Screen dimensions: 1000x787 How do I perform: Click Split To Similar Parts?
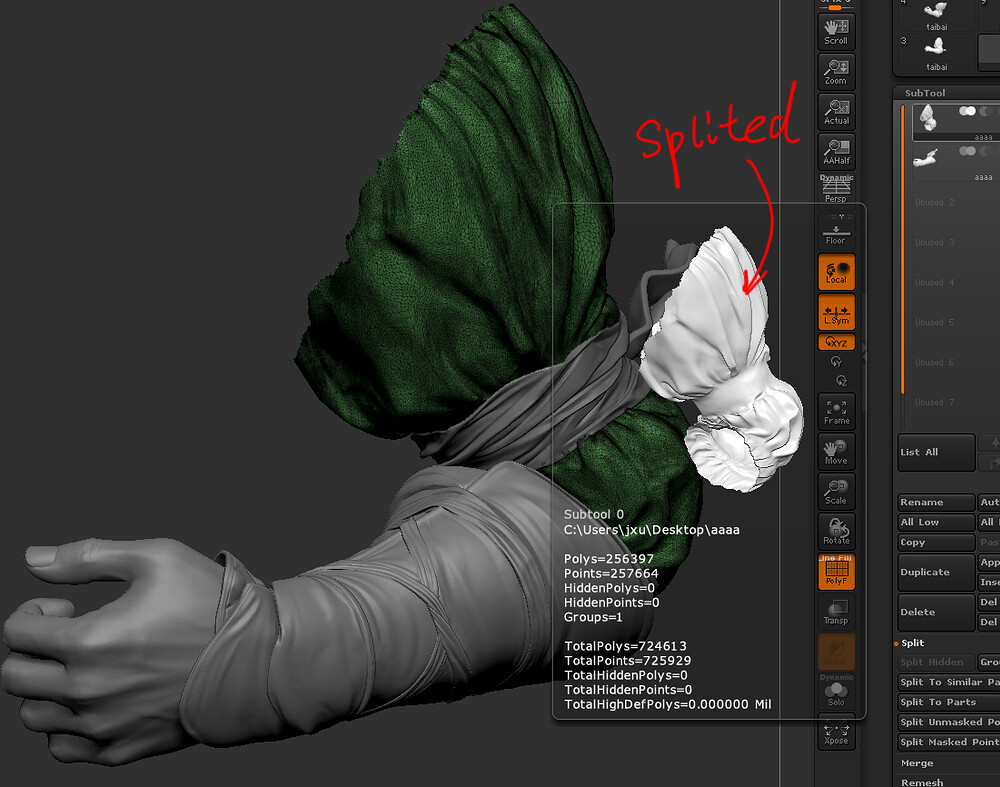[949, 682]
